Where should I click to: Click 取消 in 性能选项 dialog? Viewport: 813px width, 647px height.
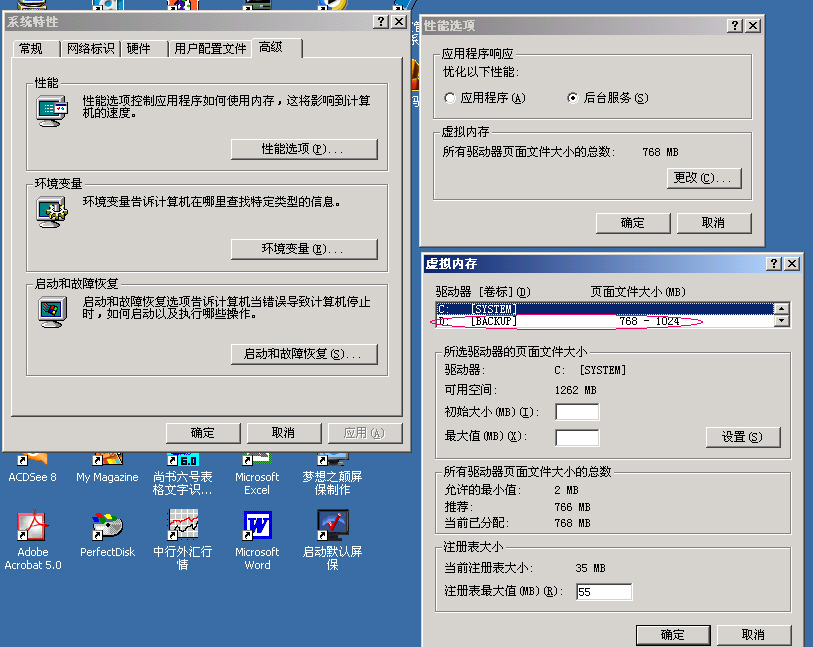click(713, 223)
